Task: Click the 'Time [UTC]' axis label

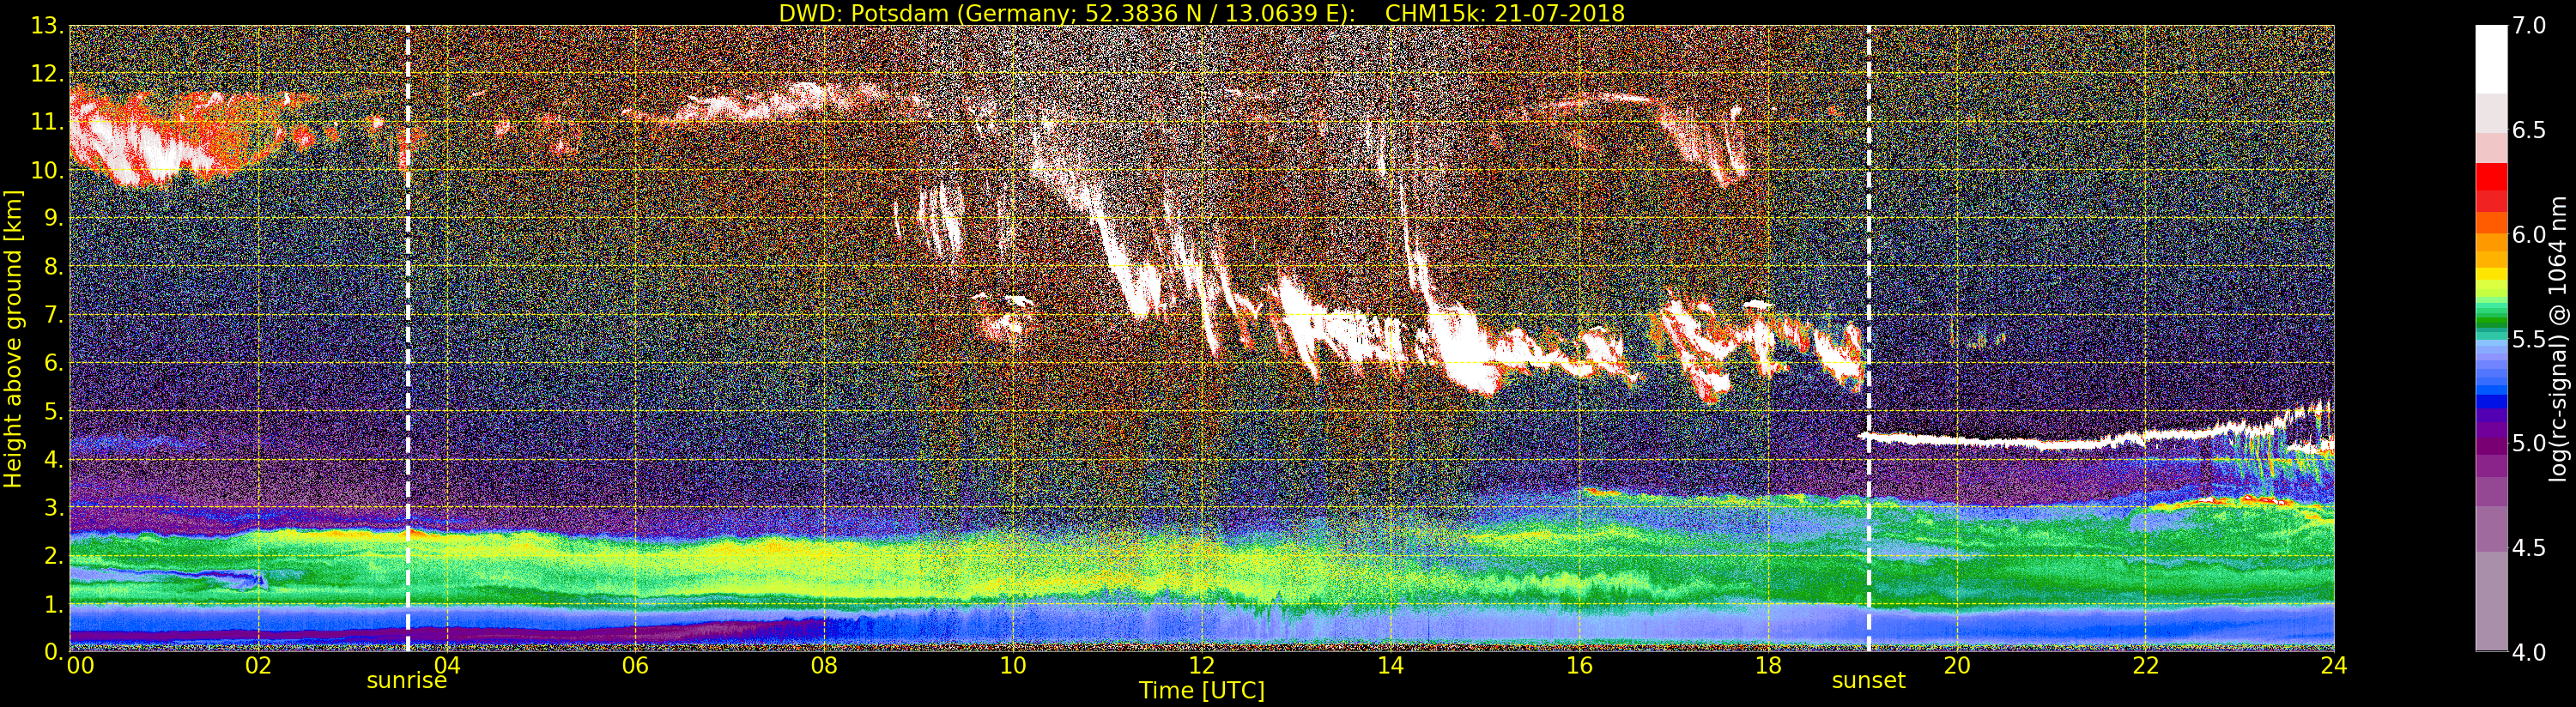Action: tap(1202, 690)
